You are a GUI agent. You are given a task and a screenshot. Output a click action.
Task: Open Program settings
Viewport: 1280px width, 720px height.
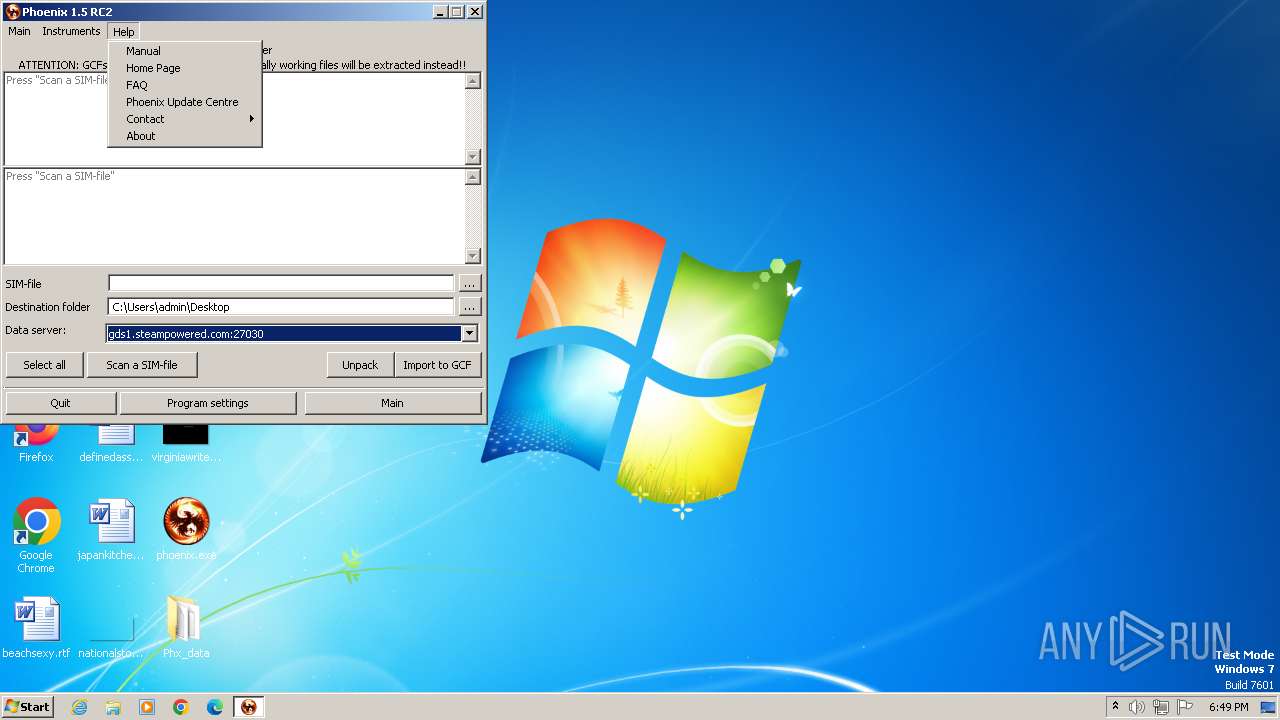(x=208, y=403)
